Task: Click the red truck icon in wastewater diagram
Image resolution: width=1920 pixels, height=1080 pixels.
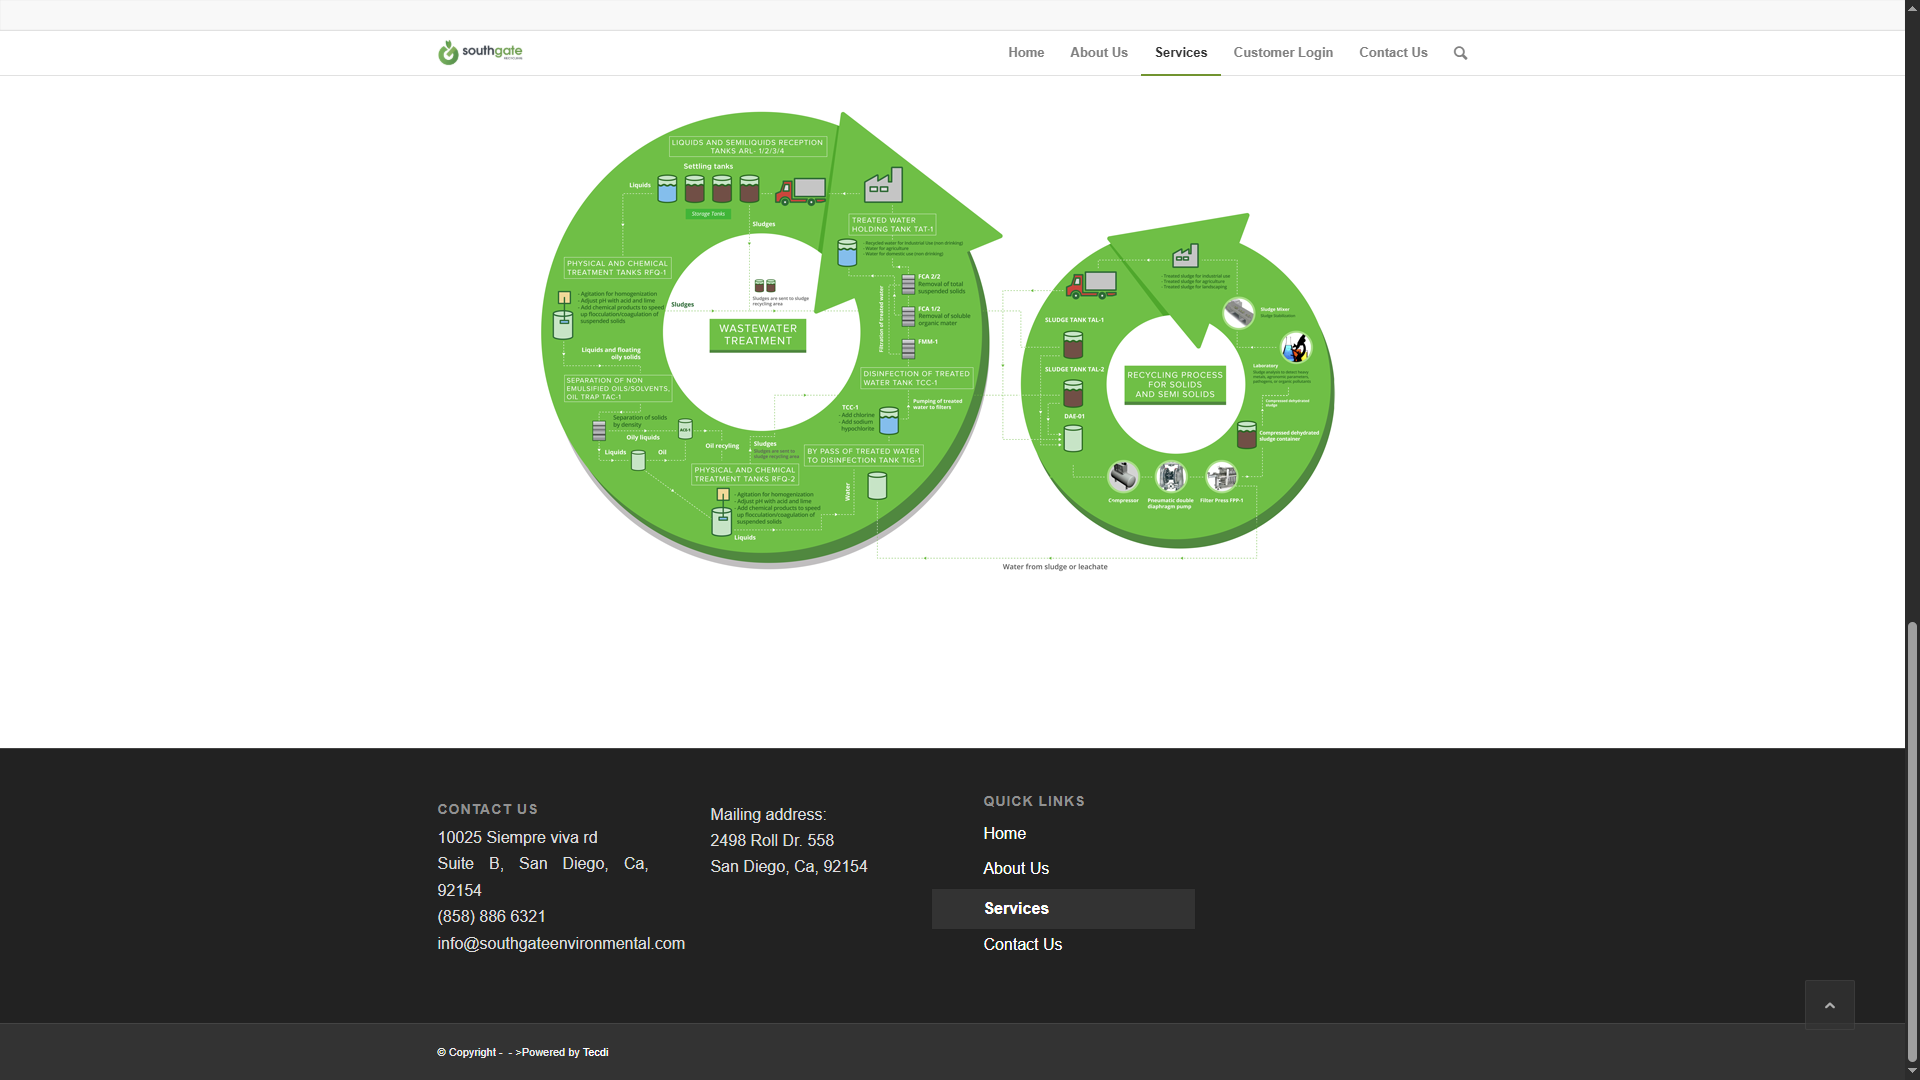Action: [801, 190]
